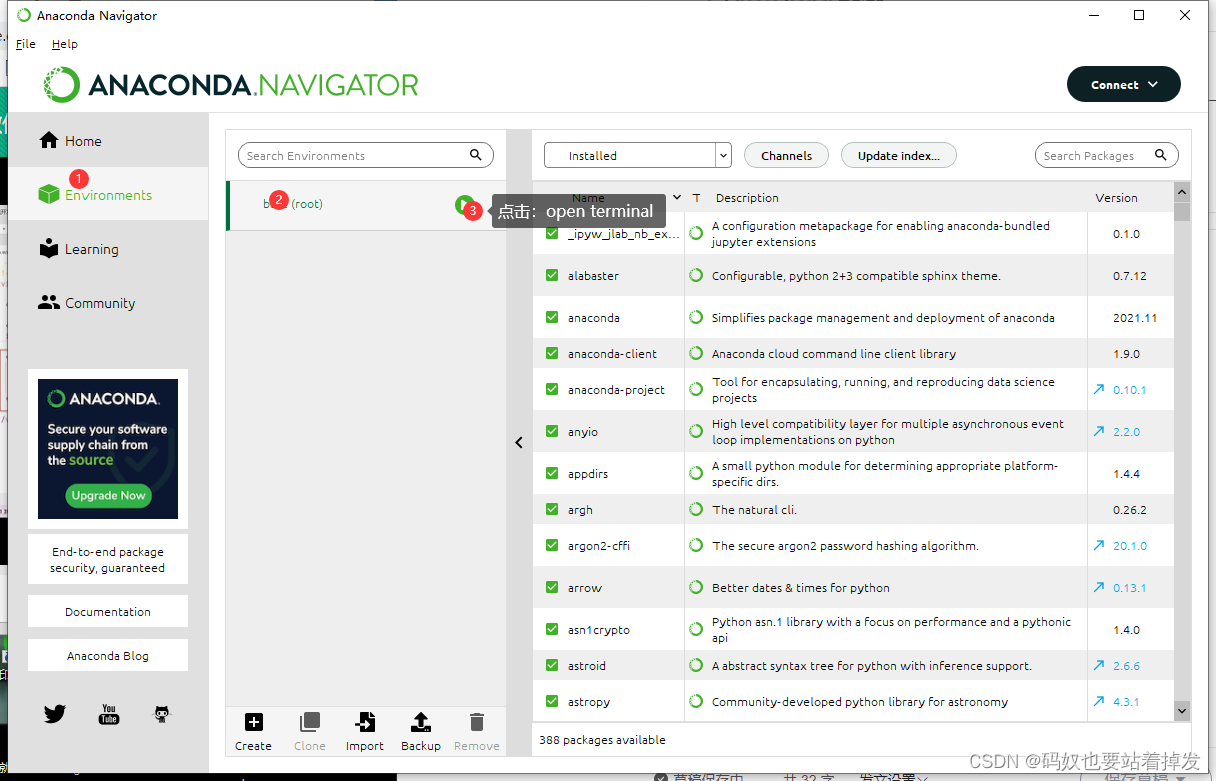Open the Documentation link

108,611
